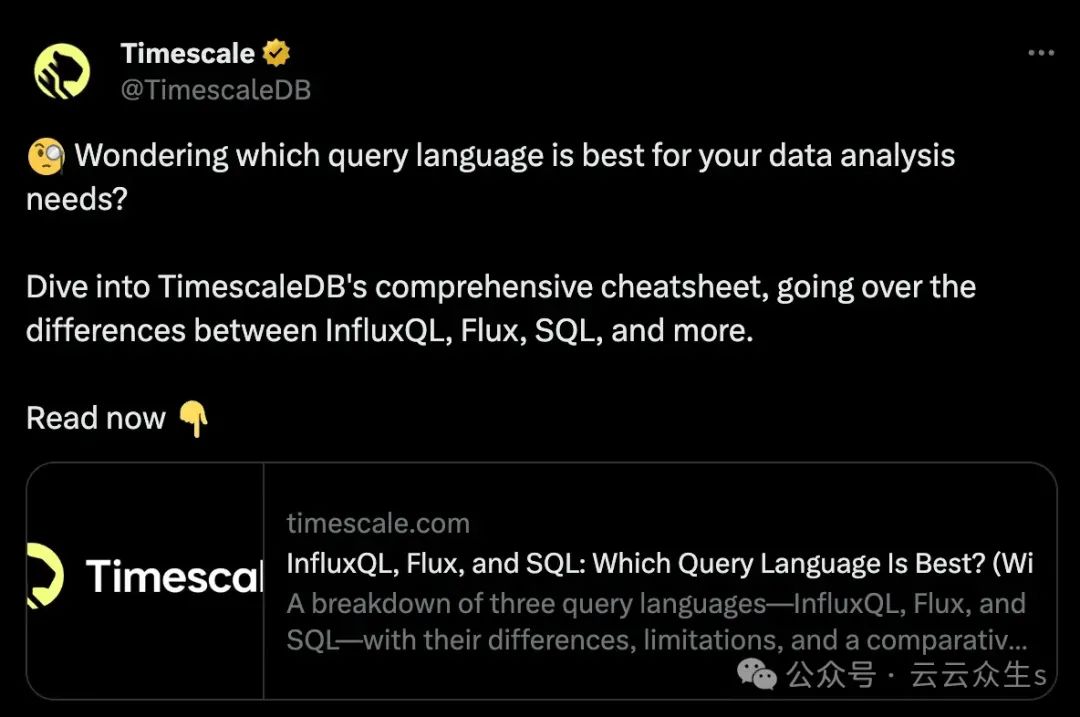This screenshot has height=717, width=1080.
Task: Click the Timescale display name
Action: (187, 53)
